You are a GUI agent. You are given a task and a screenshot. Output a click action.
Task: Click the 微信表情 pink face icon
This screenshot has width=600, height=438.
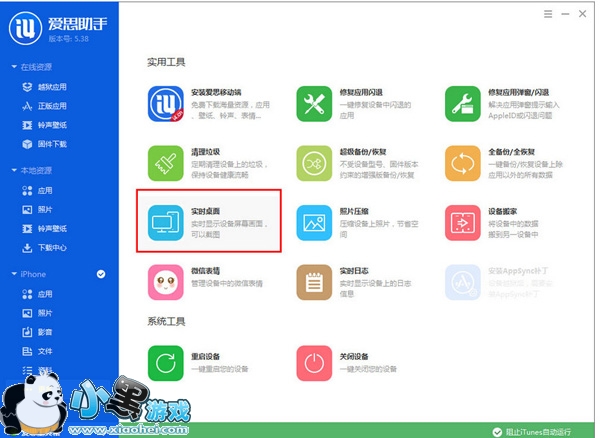tap(165, 282)
